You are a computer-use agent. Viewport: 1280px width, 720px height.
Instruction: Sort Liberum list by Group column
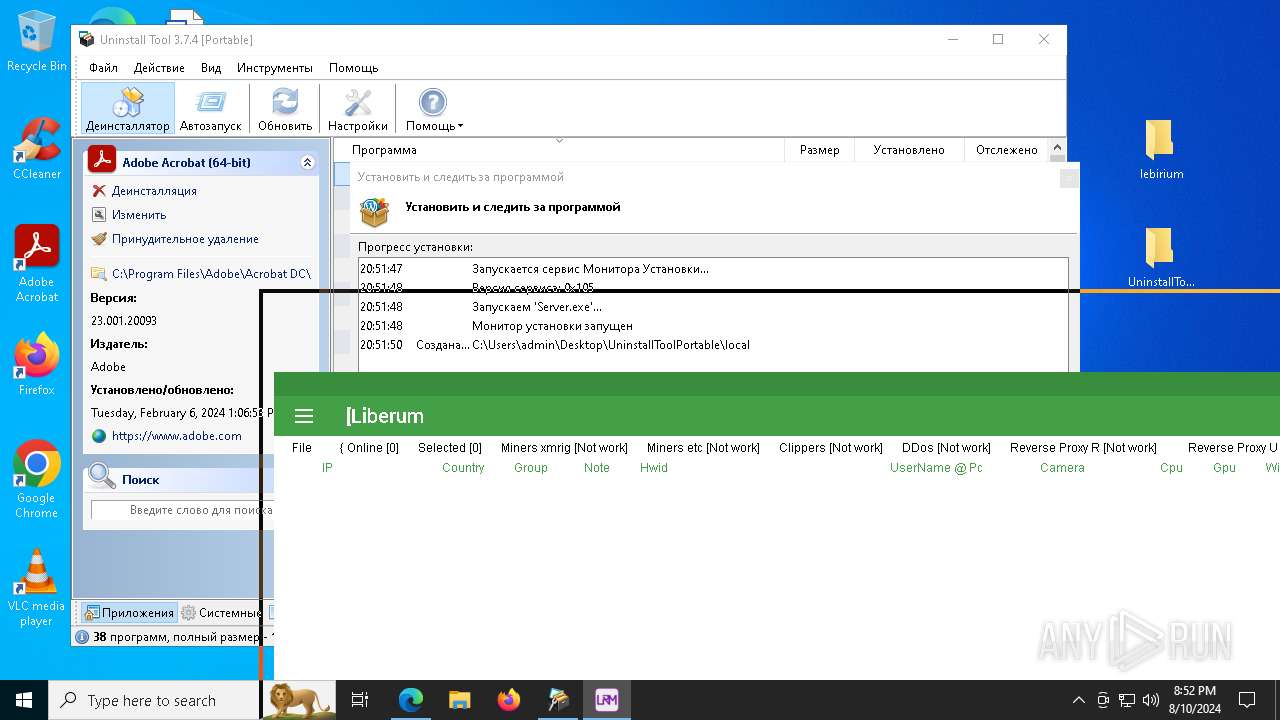(531, 468)
